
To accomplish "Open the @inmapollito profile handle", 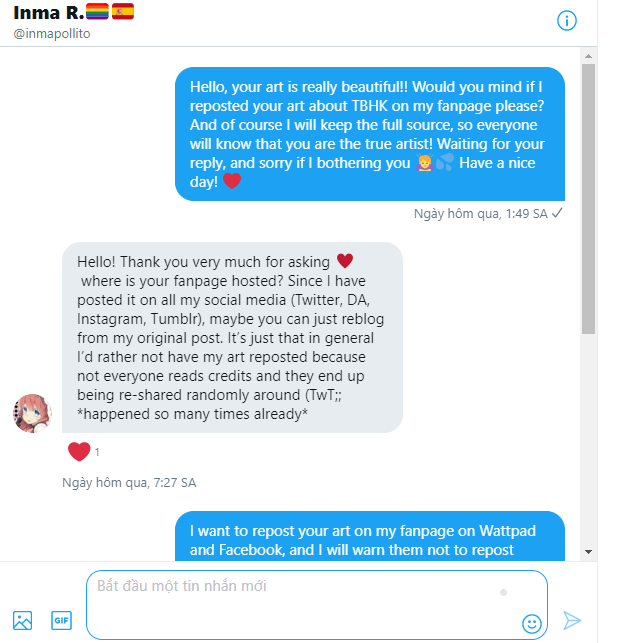I will coord(52,33).
